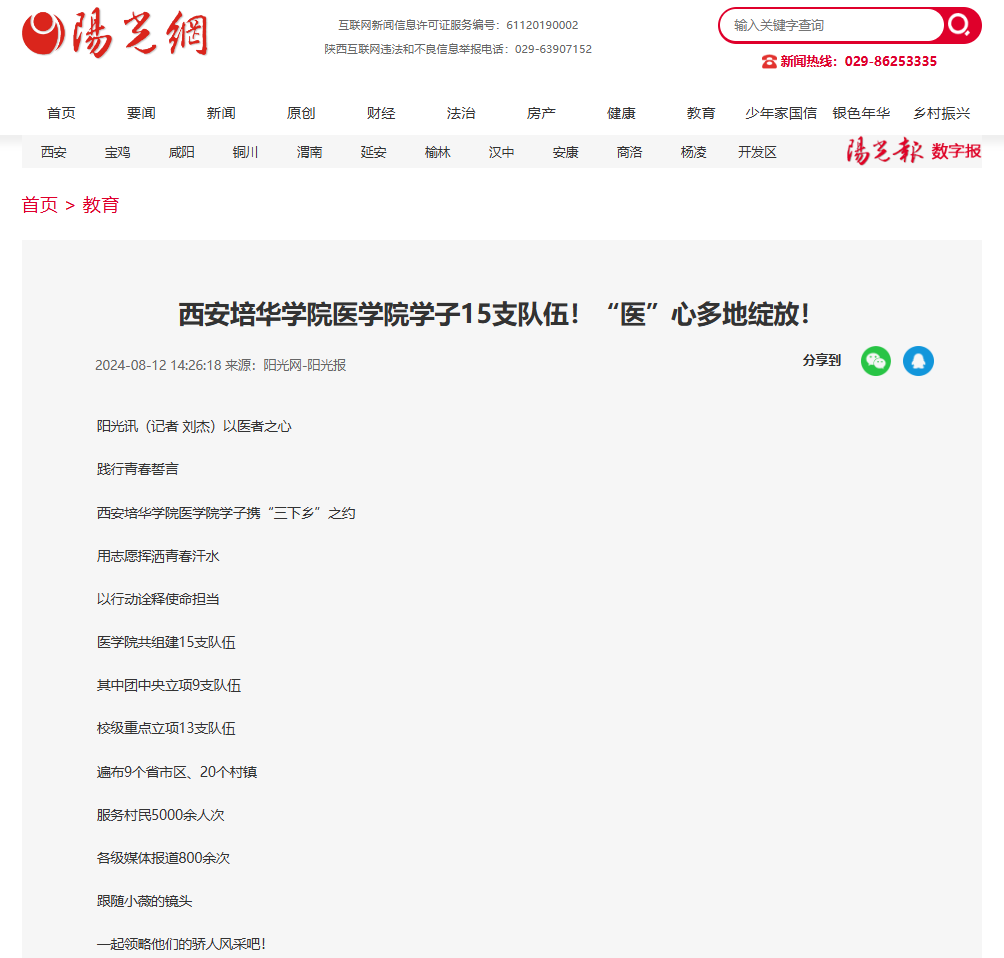This screenshot has width=1004, height=958.
Task: Click the red search magnifier icon
Action: point(960,25)
